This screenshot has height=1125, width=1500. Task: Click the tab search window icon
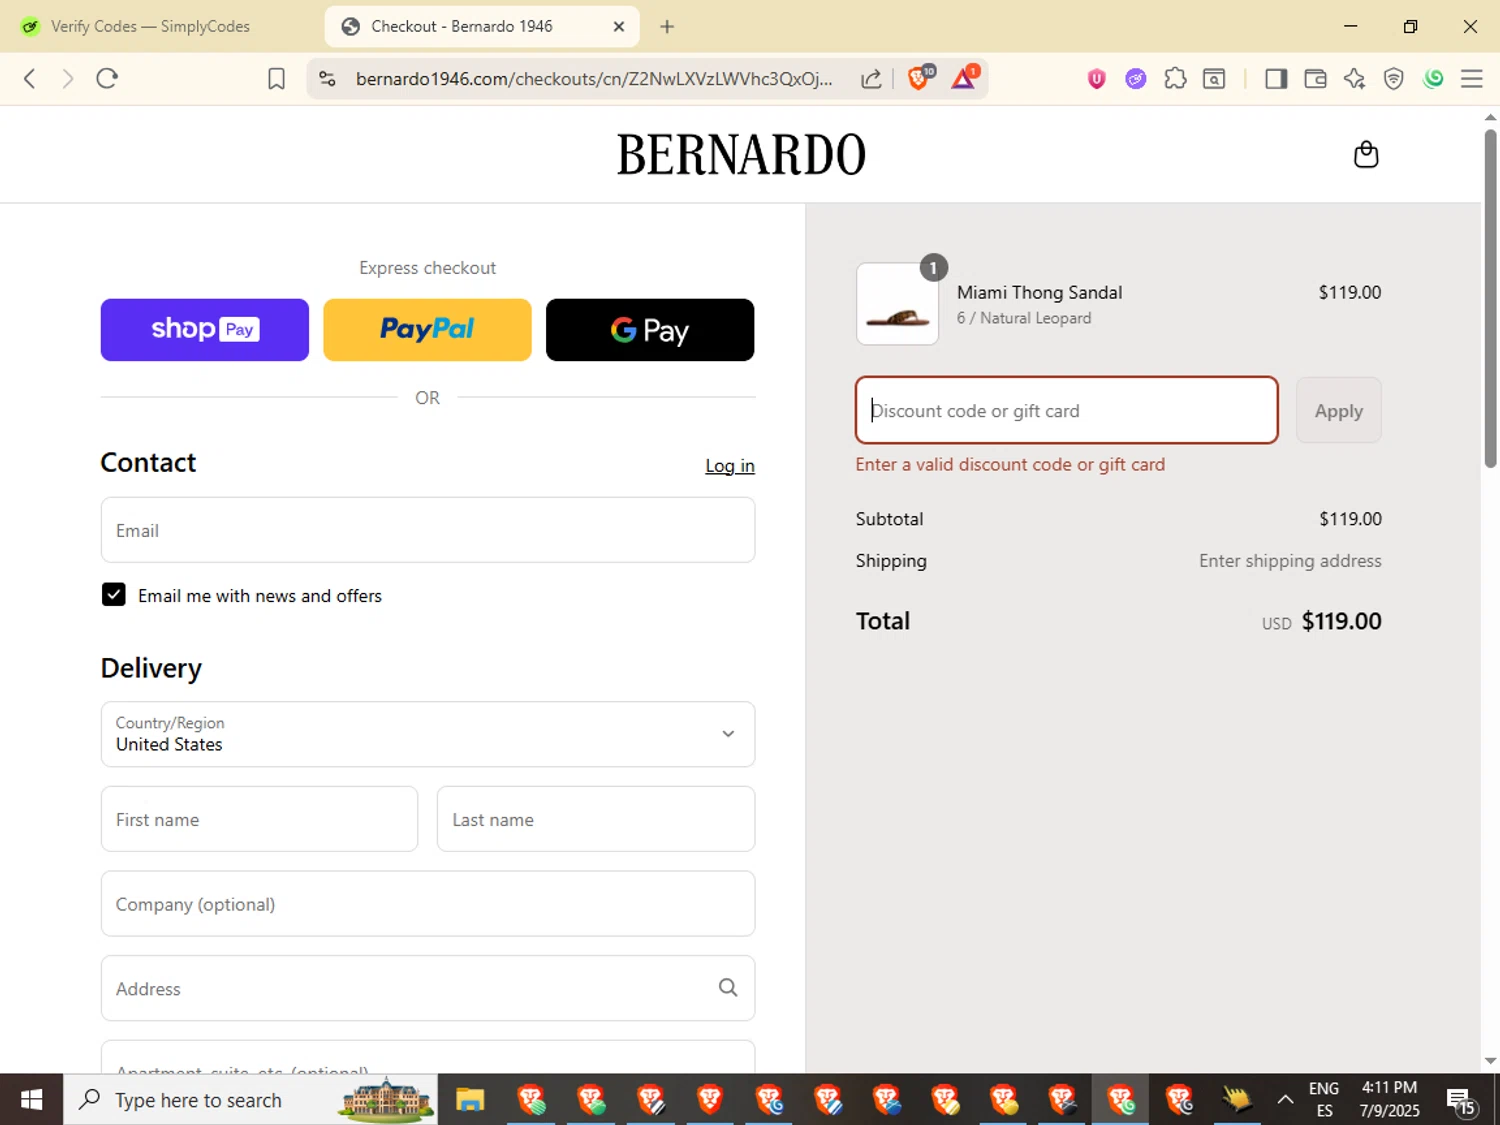click(x=1214, y=79)
